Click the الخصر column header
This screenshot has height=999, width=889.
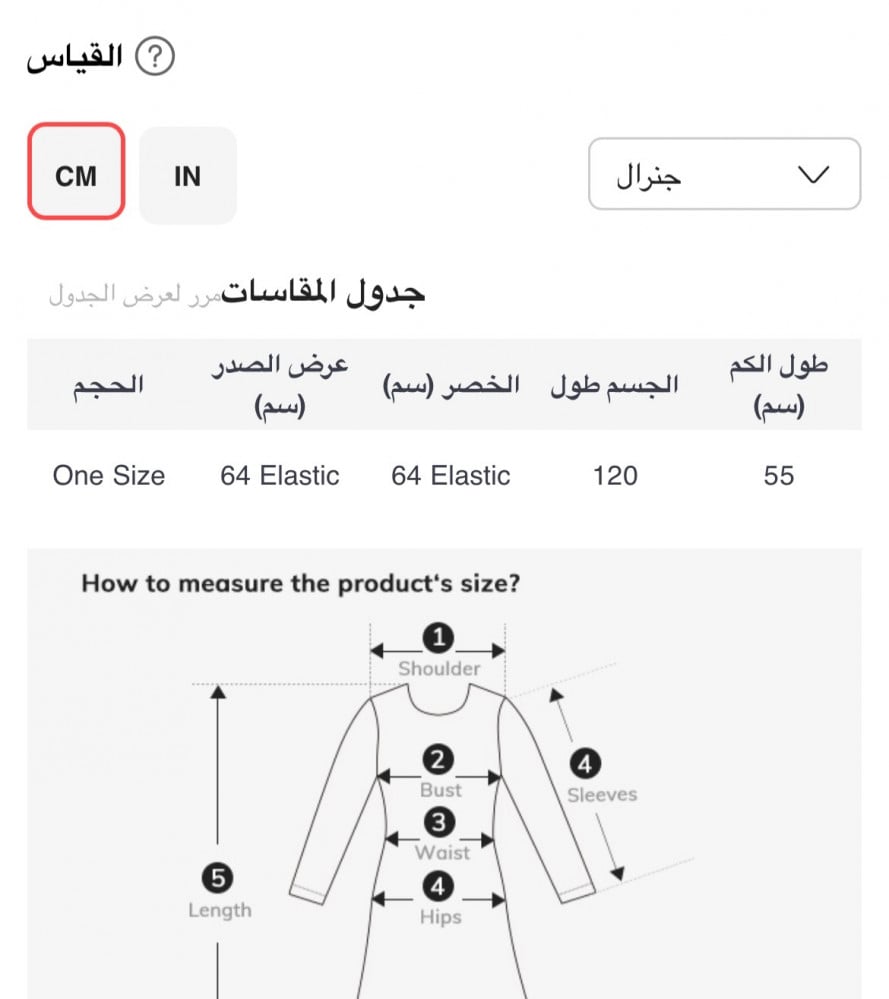click(x=451, y=386)
